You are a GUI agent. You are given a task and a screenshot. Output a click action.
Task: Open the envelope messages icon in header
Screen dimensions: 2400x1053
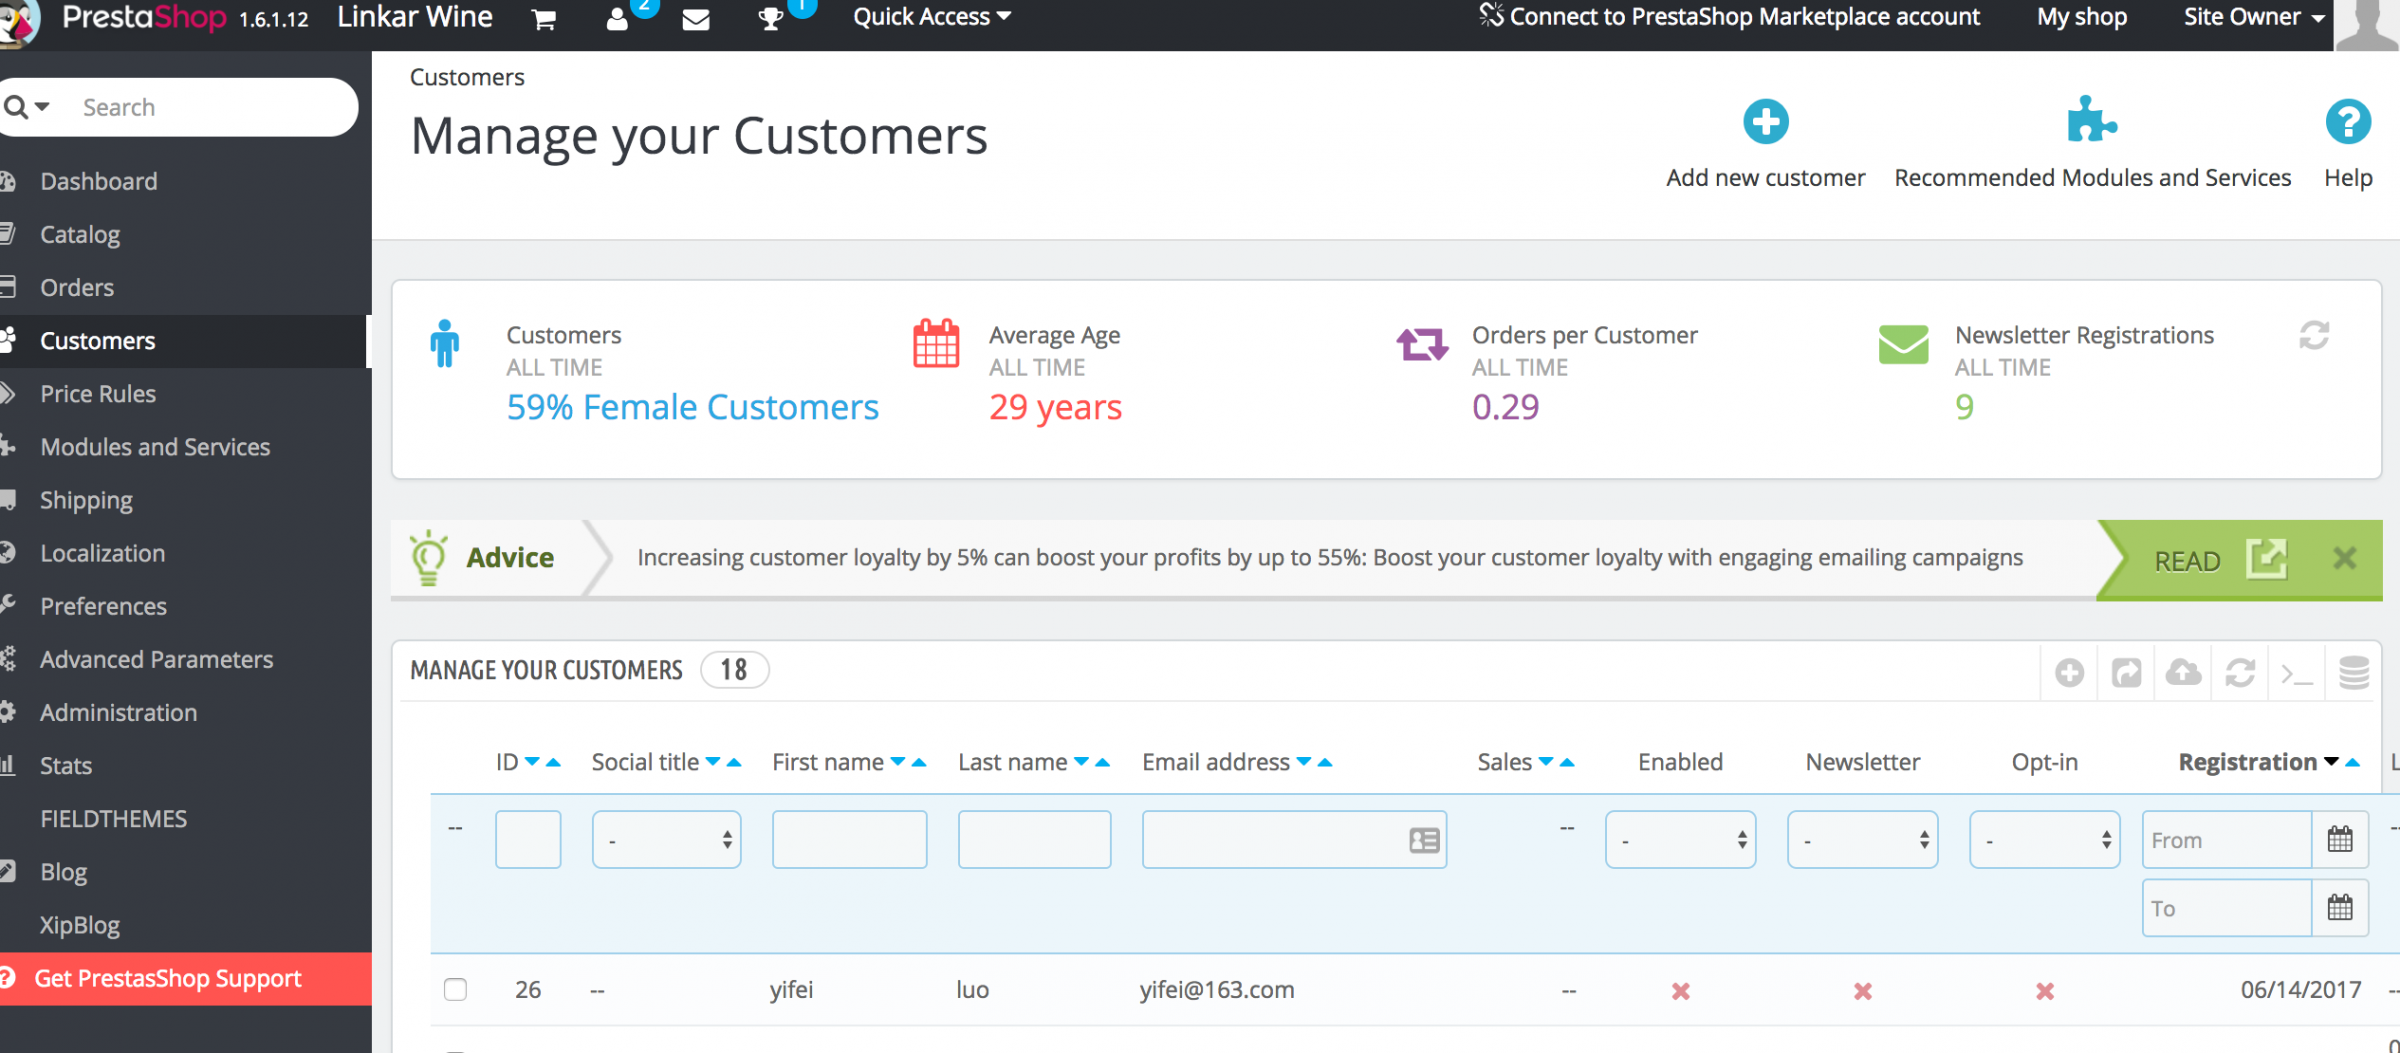click(x=695, y=19)
